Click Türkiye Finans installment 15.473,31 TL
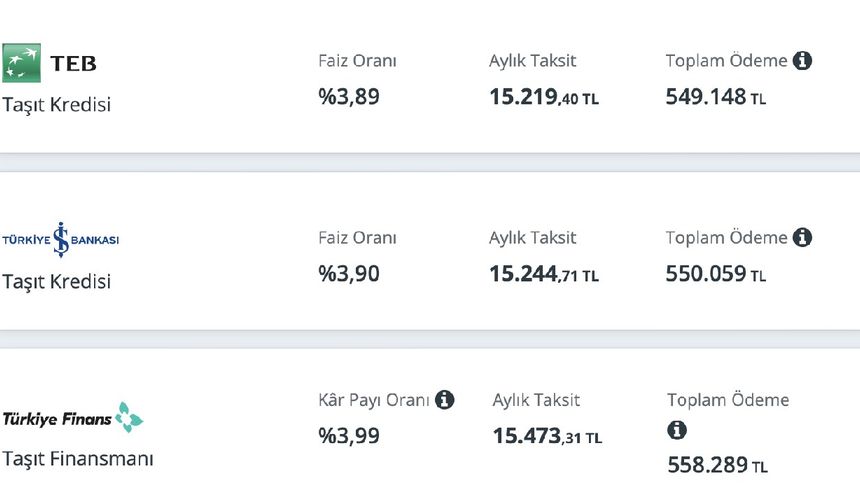Screen dimensions: 860x504 click(x=547, y=437)
